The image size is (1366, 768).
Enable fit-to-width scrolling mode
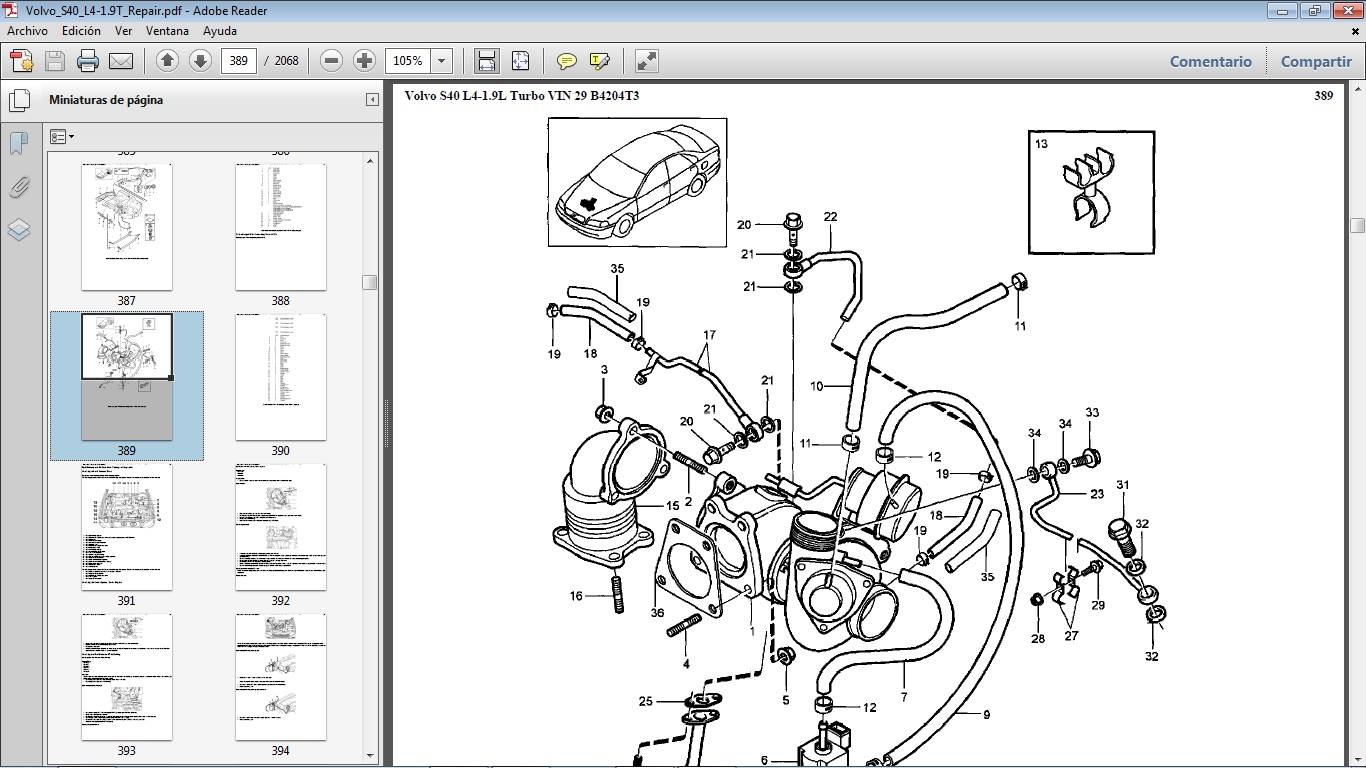click(487, 61)
